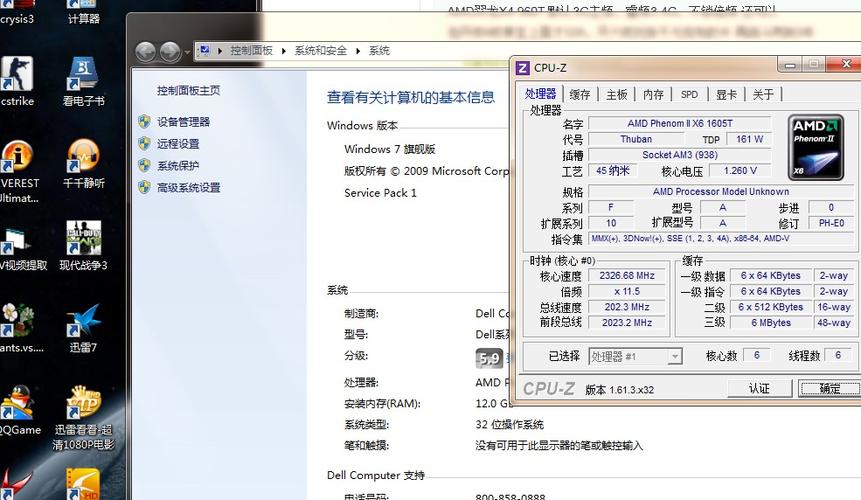Screen dimensions: 861x500
Task: Open the 看电子书 desktop icon
Action: coord(83,81)
